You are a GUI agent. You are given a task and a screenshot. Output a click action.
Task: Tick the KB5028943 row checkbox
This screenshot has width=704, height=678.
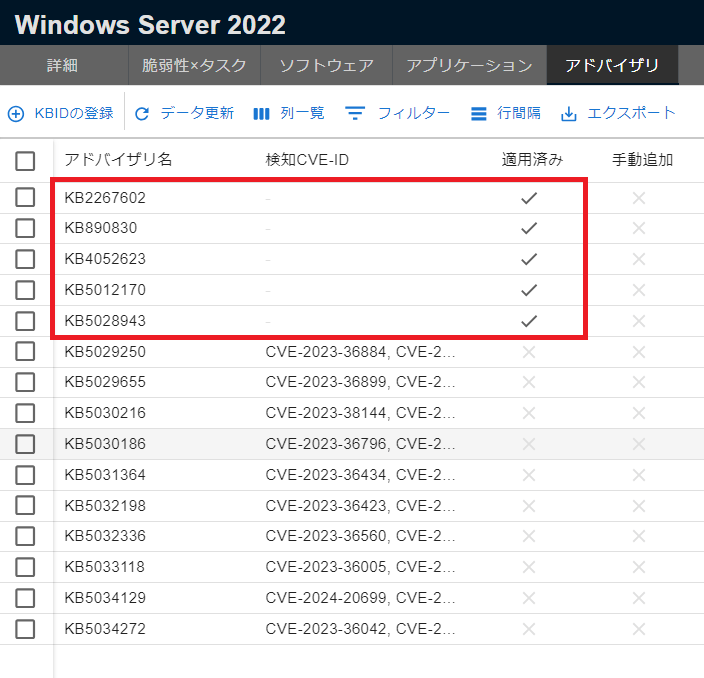tap(25, 321)
